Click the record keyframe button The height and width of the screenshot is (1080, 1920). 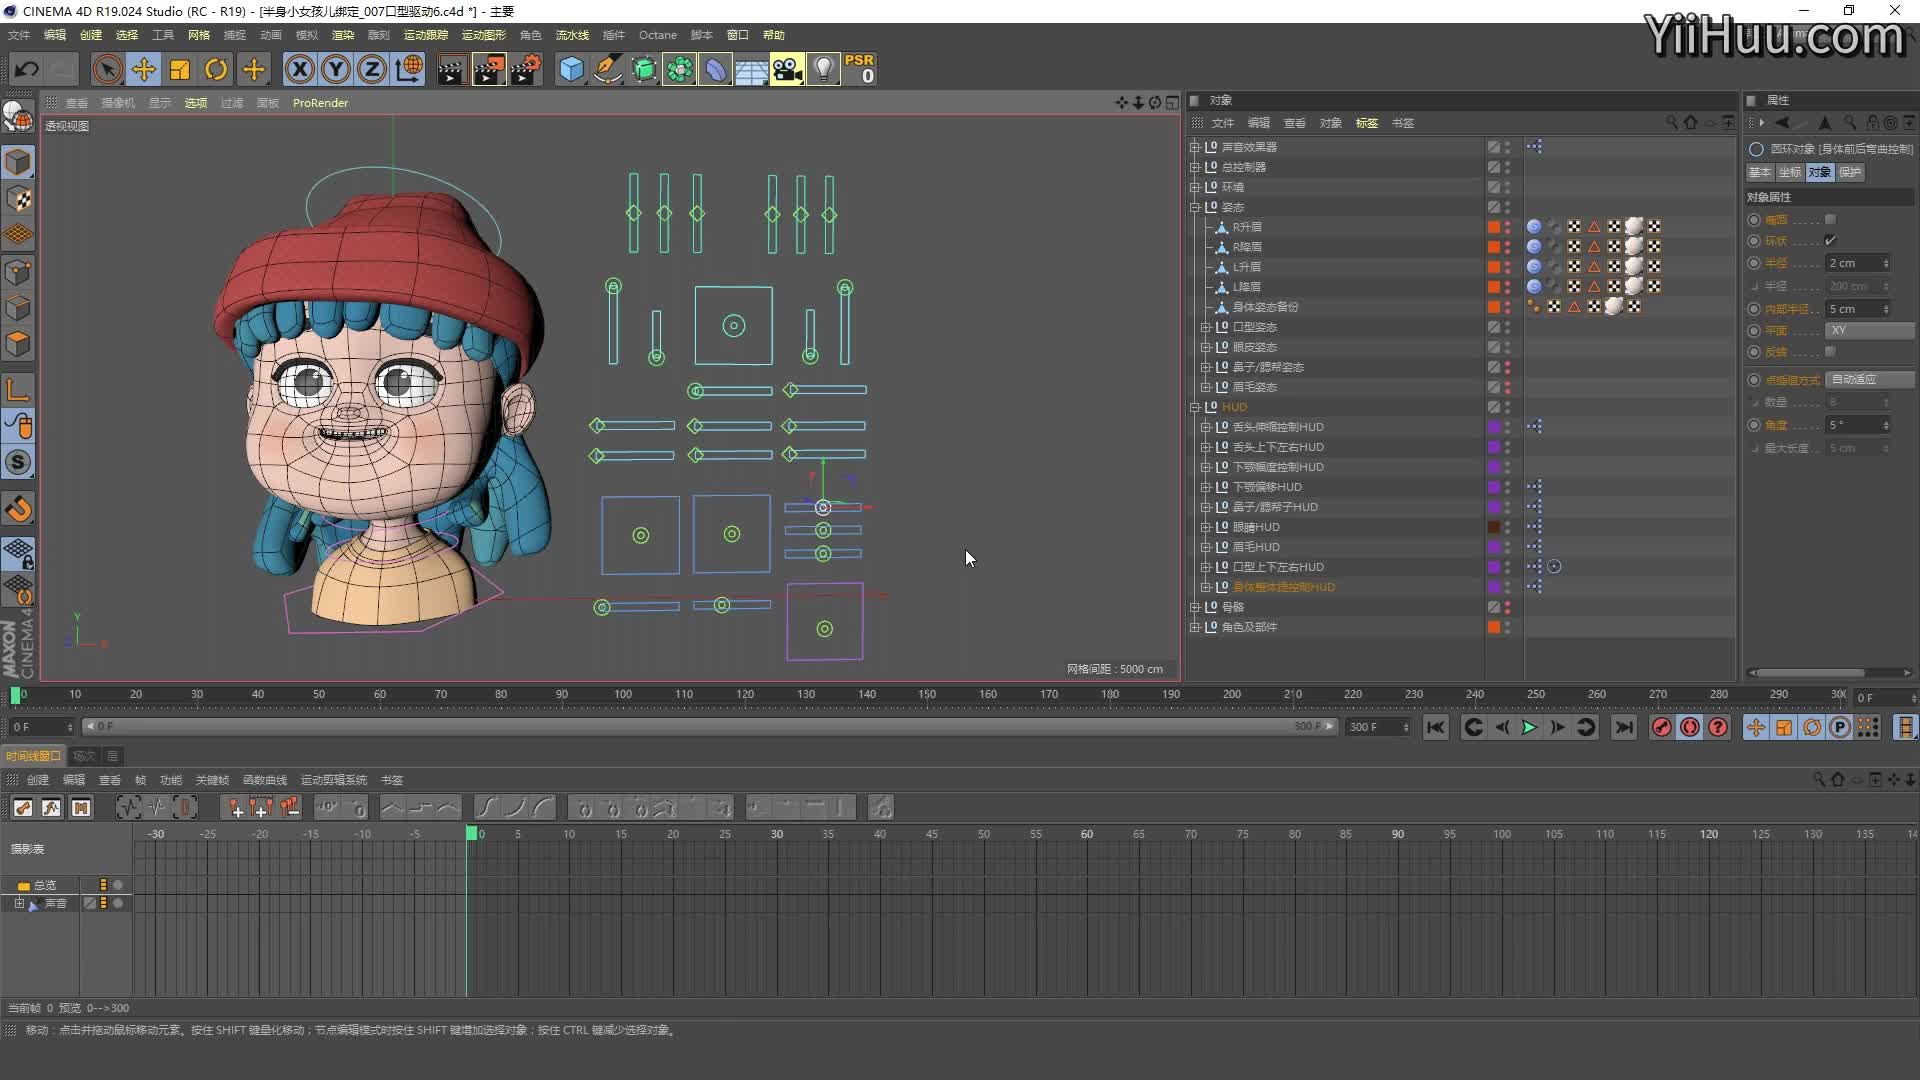(1662, 727)
